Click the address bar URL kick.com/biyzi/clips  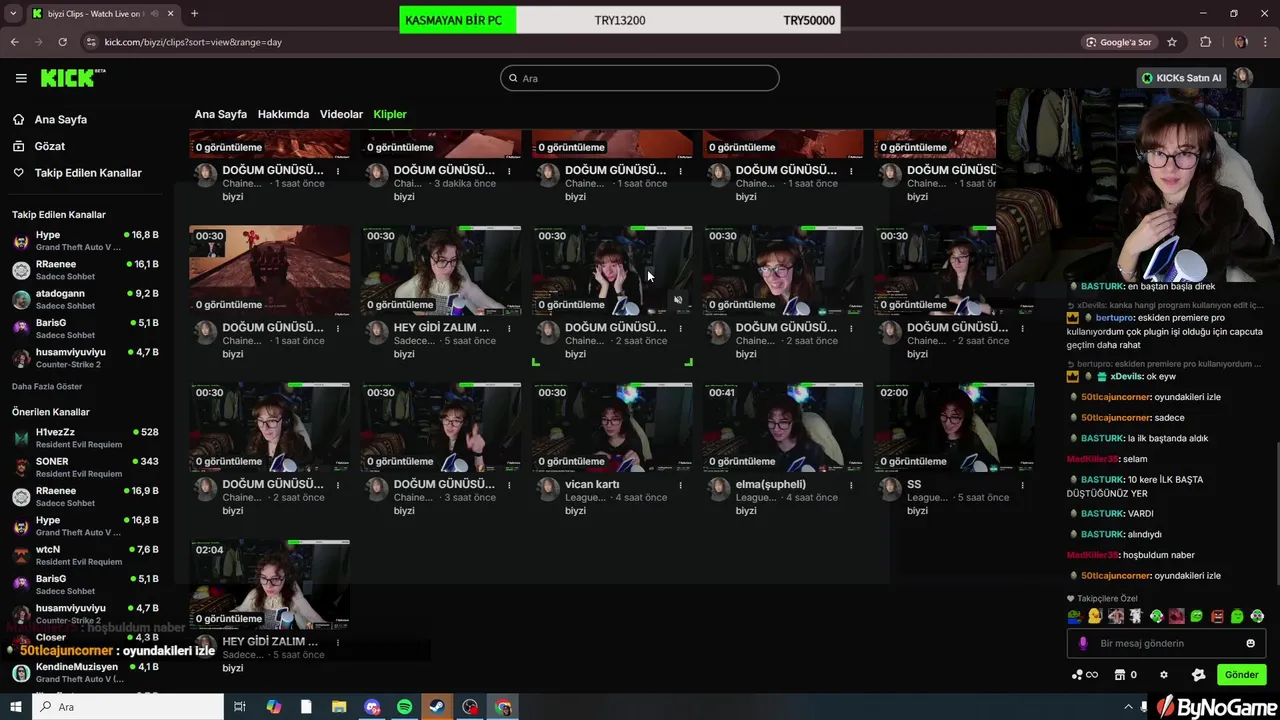[x=193, y=42]
